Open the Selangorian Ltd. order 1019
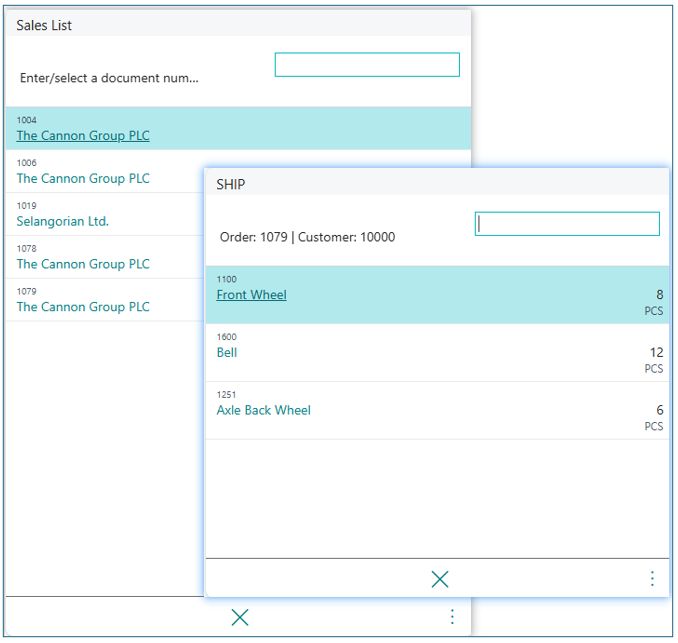The height and width of the screenshot is (643, 678). (x=63, y=222)
